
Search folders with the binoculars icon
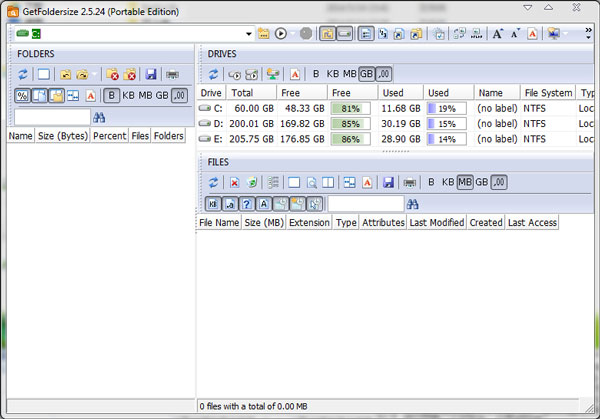pyautogui.click(x=99, y=117)
